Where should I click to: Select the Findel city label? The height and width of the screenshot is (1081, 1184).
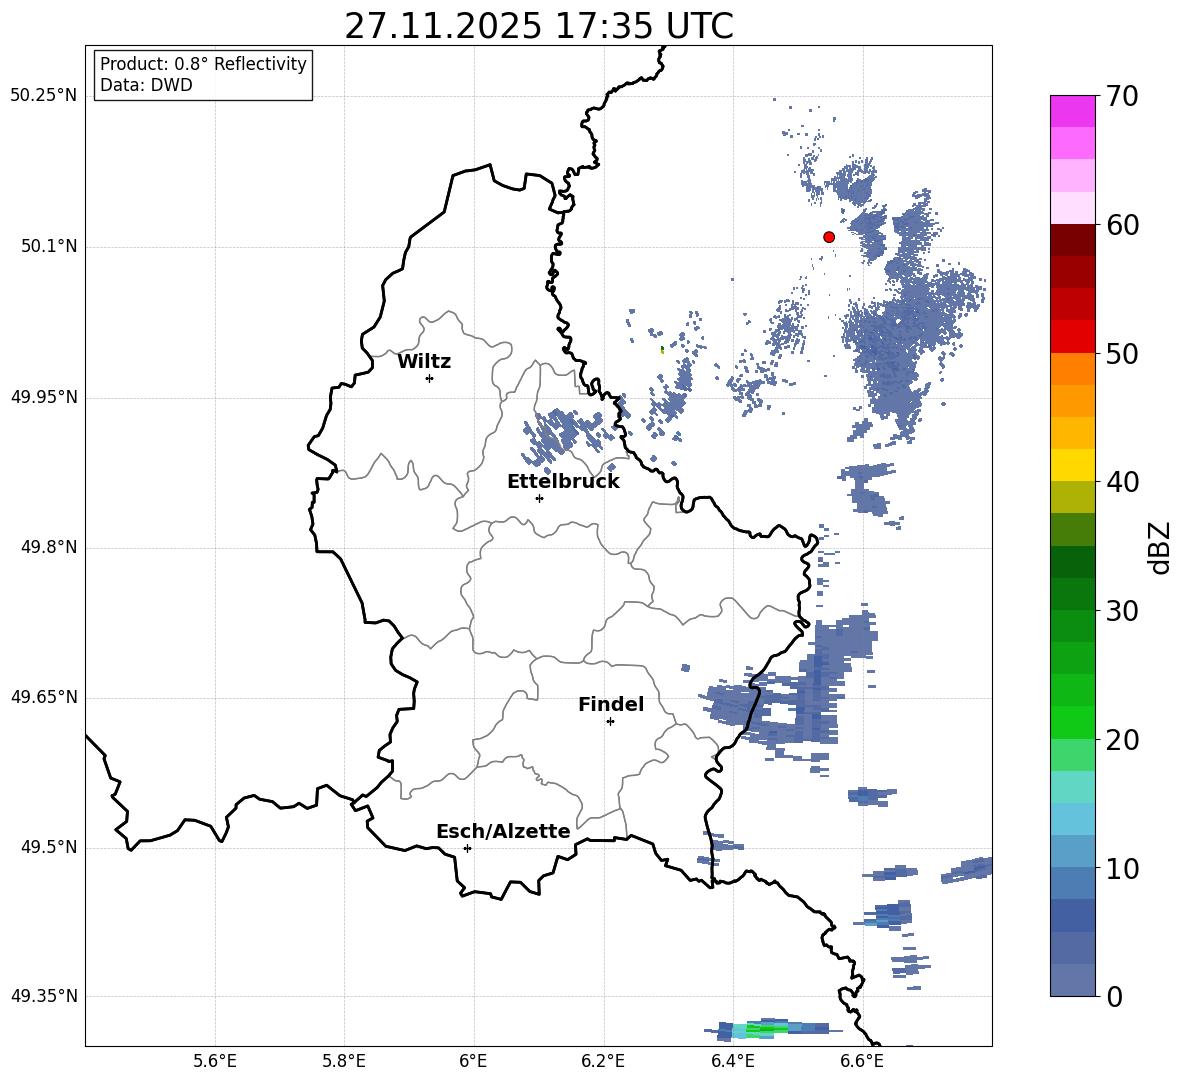[x=611, y=704]
